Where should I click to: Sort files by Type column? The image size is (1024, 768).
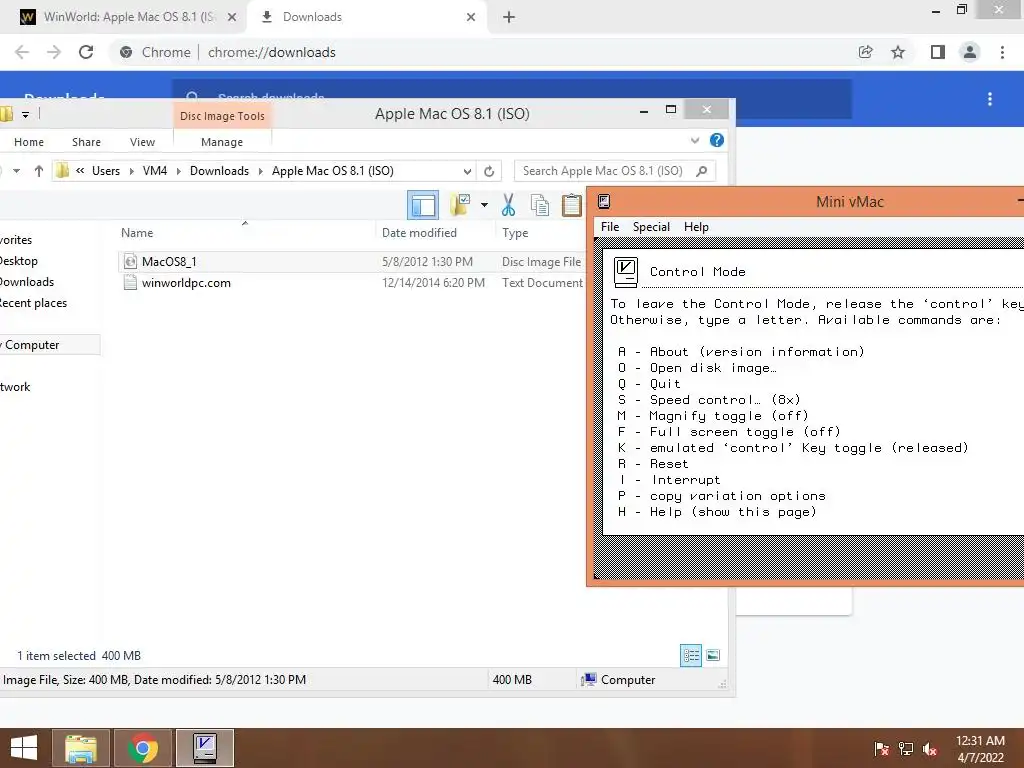(515, 232)
